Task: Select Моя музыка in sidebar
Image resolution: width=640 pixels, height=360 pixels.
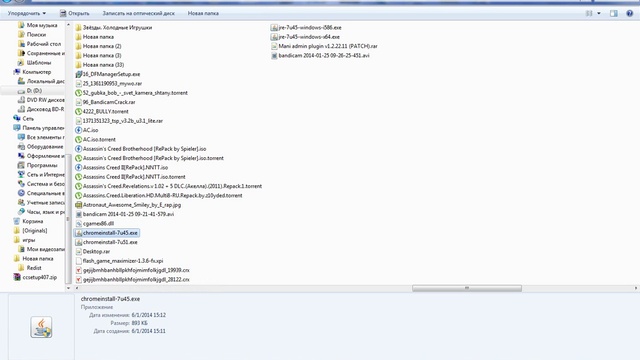Action: pos(42,25)
